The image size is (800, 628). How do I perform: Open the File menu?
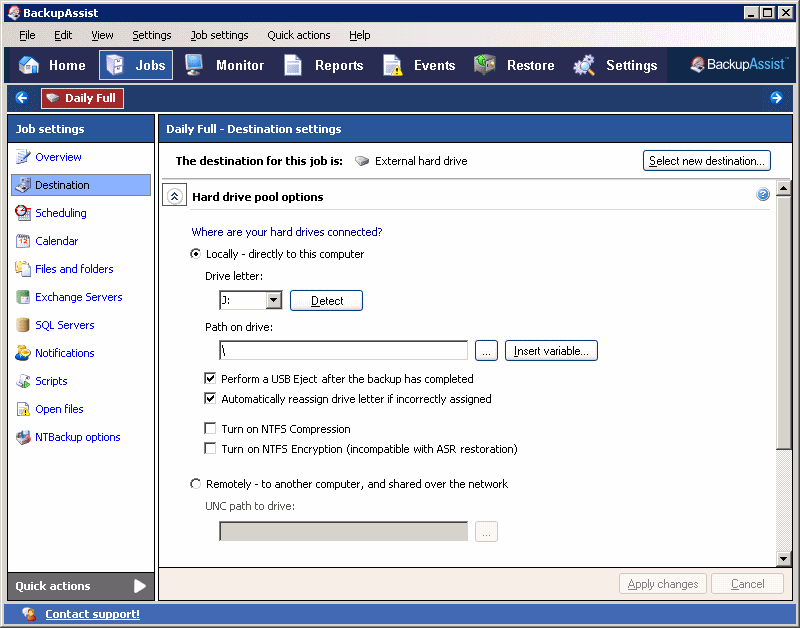[x=27, y=35]
